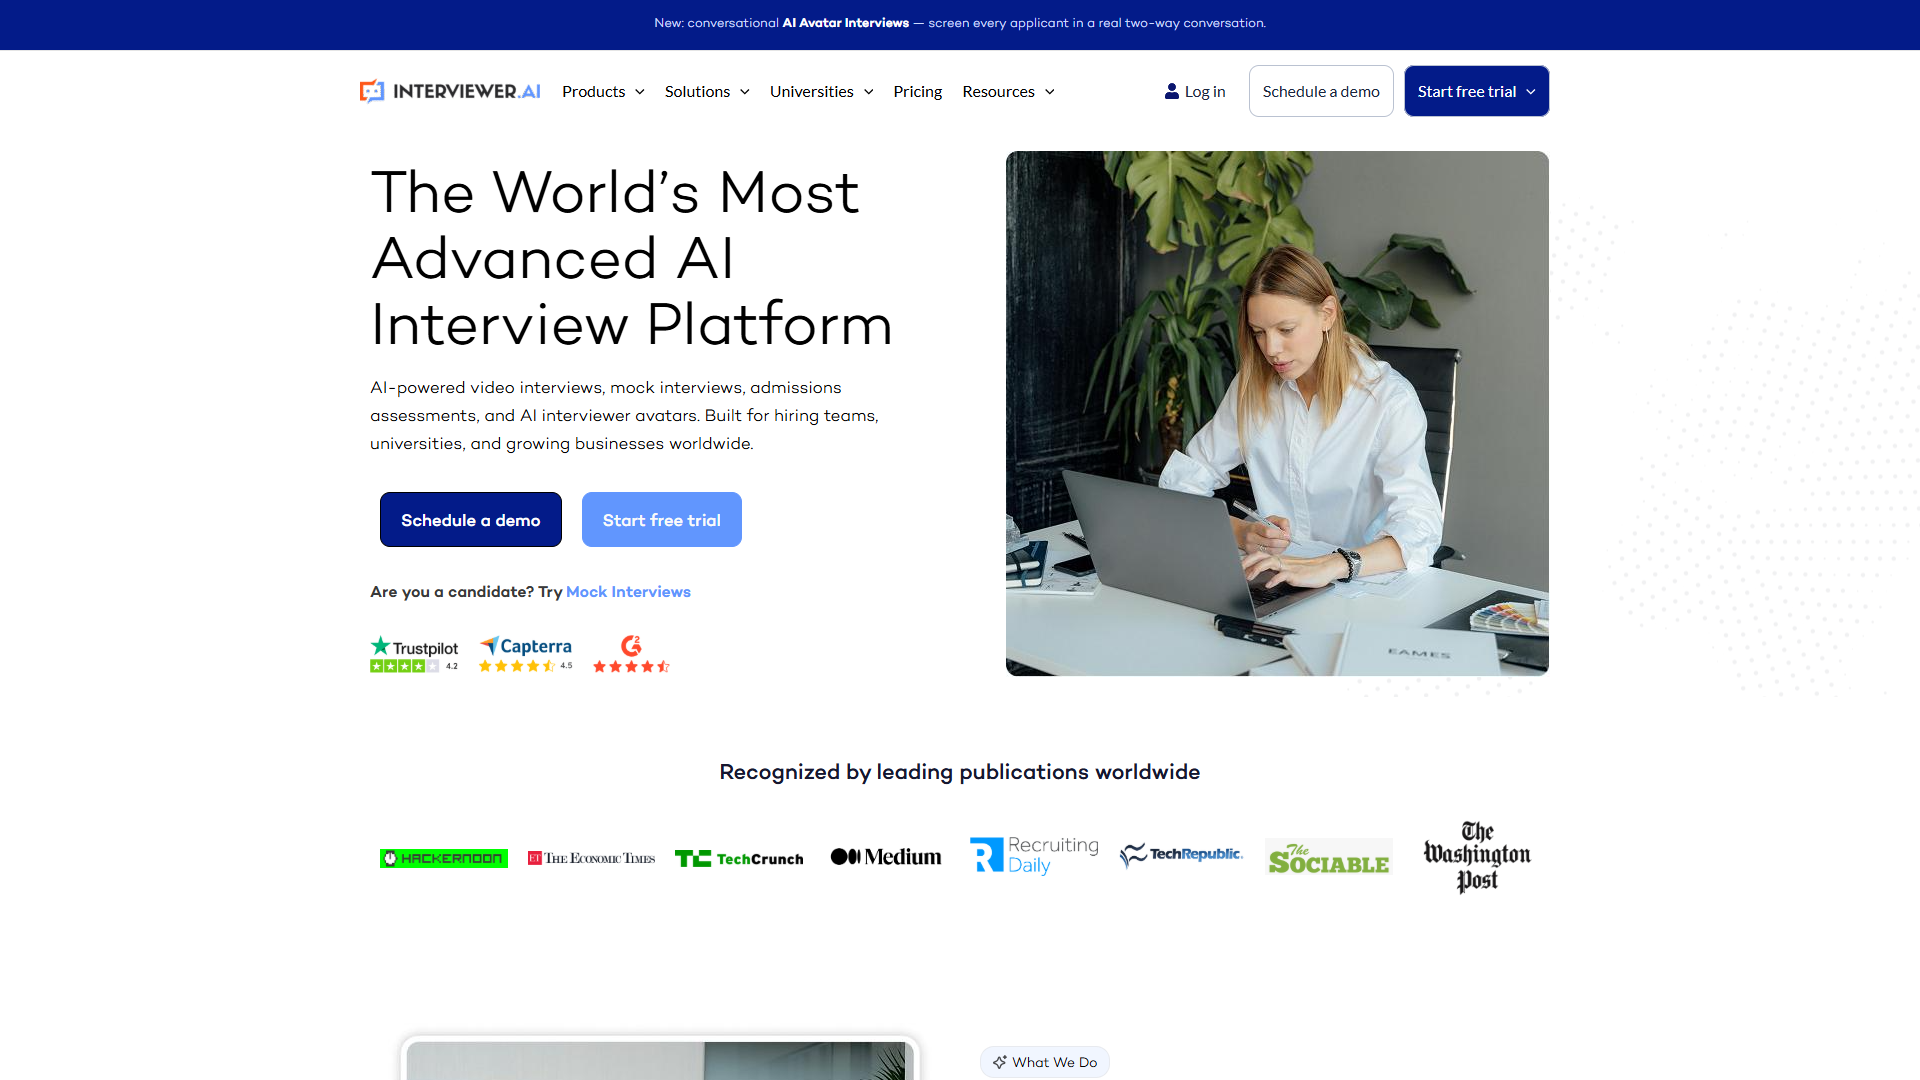Click the 'Recognized by leading publications worldwide' heading
Image resolution: width=1920 pixels, height=1080 pixels.
pos(960,772)
